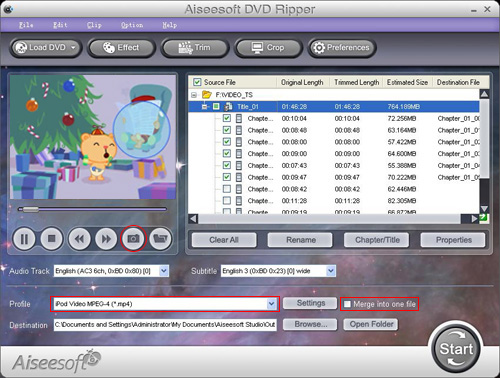
Task: Open the Option menu
Action: (132, 25)
